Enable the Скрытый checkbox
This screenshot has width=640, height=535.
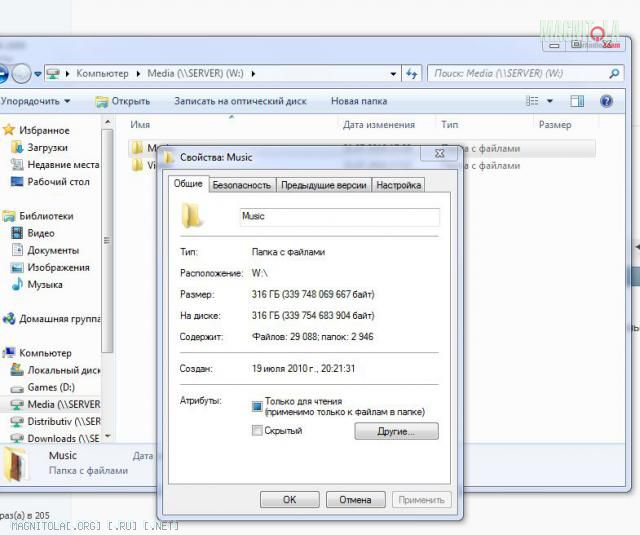pos(257,431)
